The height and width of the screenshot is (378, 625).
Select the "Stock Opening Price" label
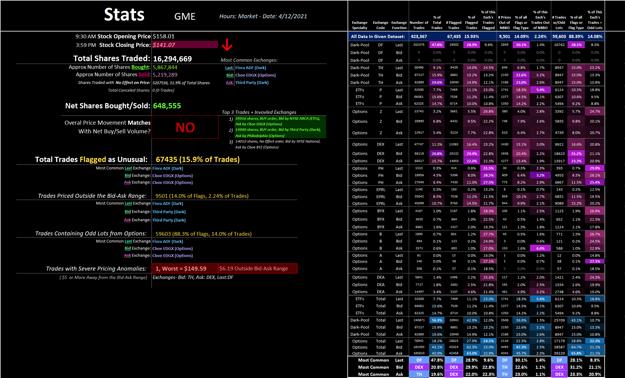[124, 36]
